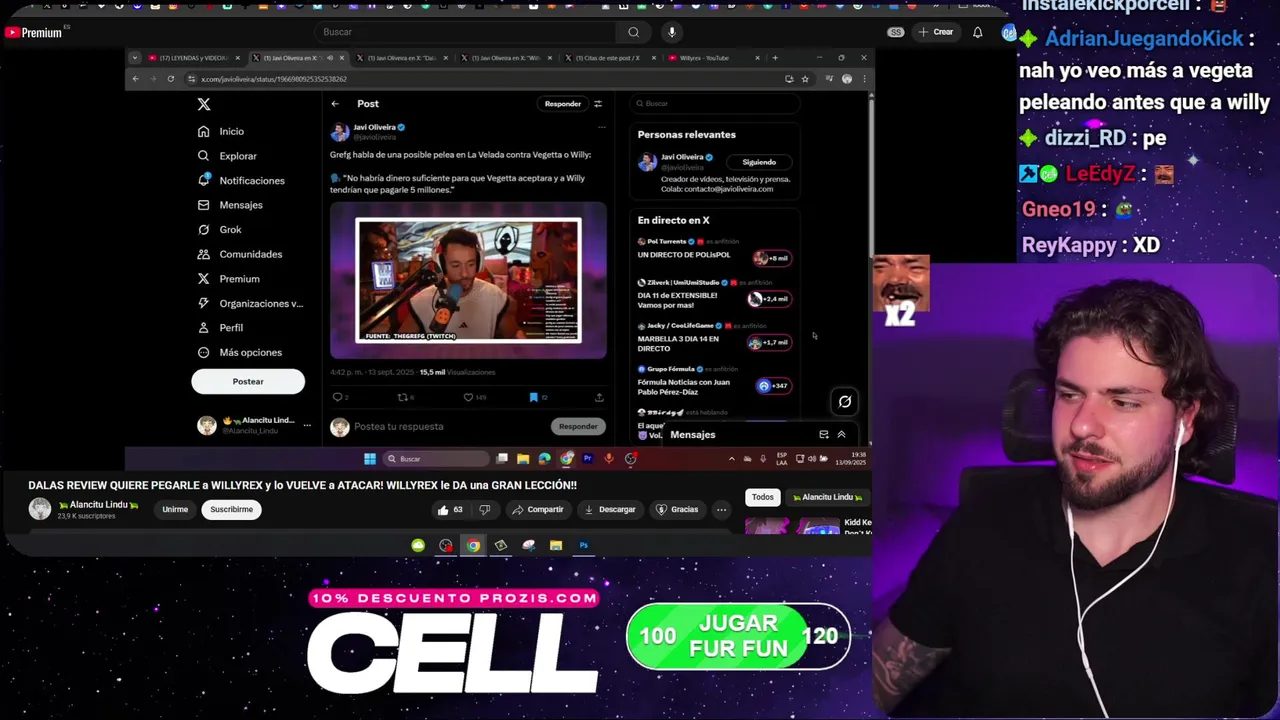Open a new browser tab with plus
1280x720 pixels.
[x=775, y=58]
